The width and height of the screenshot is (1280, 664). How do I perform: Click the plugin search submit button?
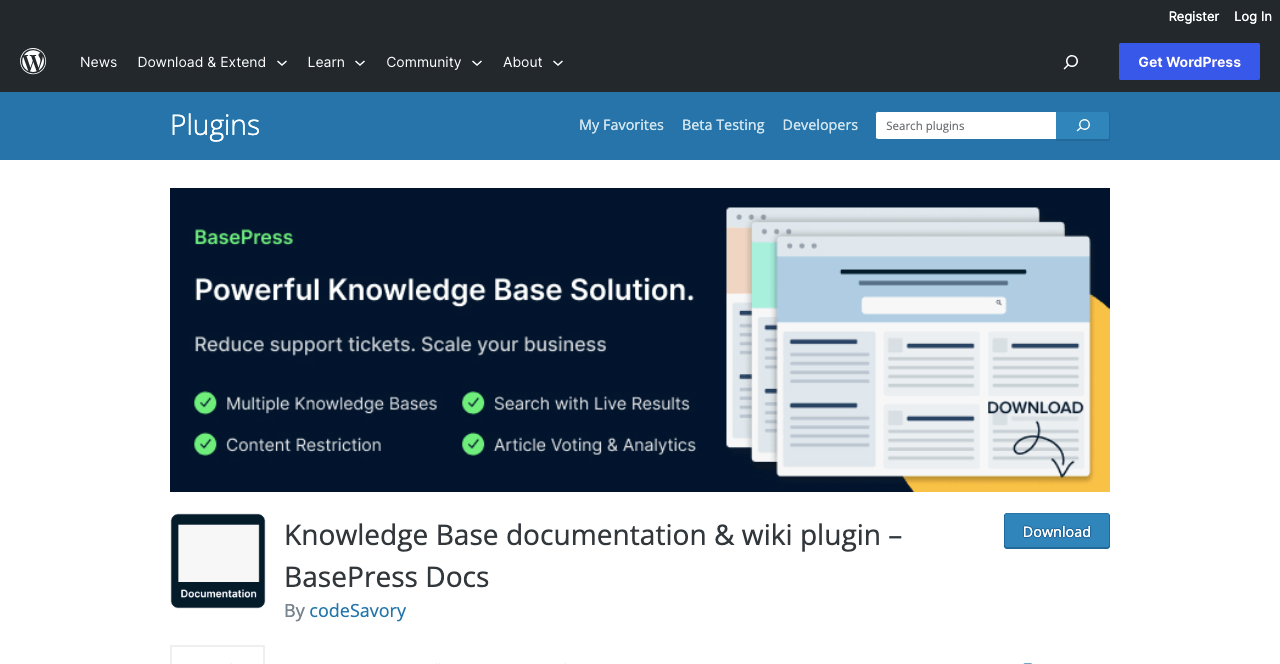(x=1082, y=125)
